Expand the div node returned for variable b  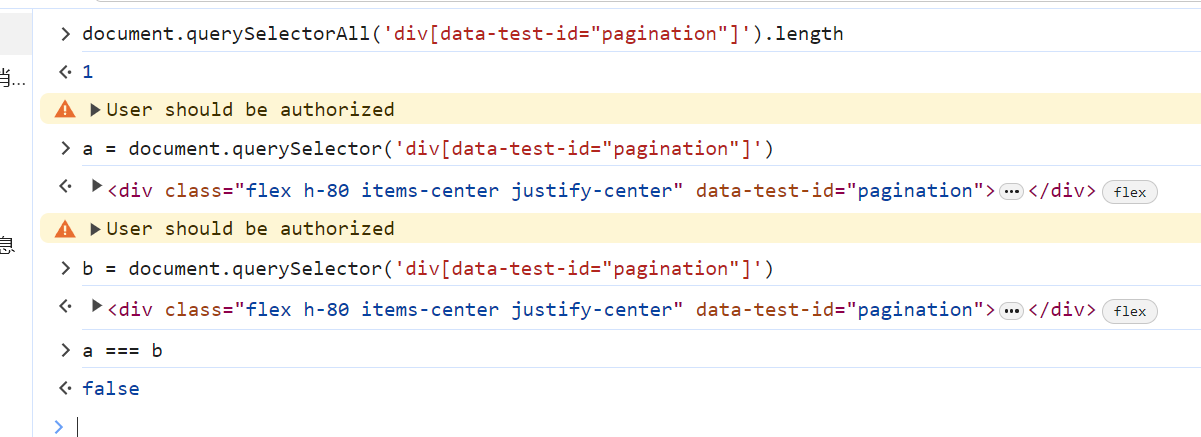[x=97, y=306]
